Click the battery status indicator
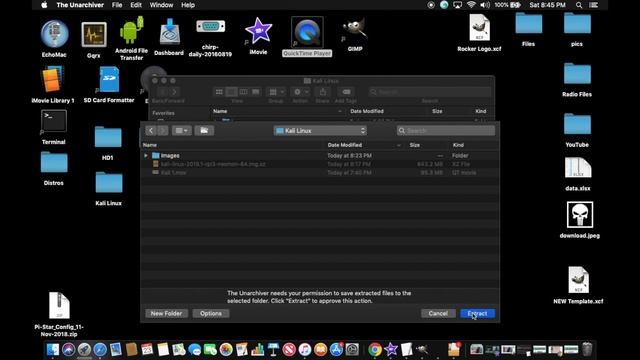This screenshot has width=640, height=360. coord(507,5)
